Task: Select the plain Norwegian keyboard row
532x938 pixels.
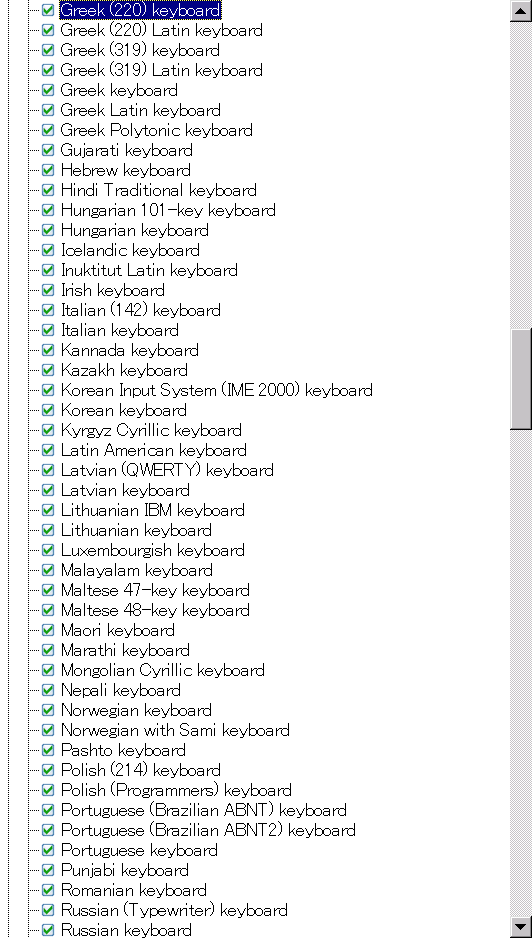Action: pos(136,710)
